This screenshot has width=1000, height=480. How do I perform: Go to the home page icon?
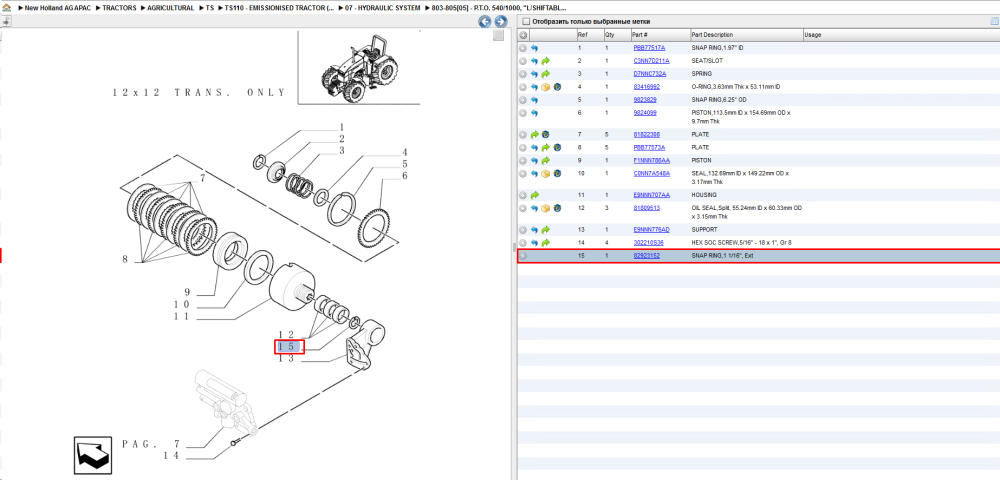(x=6, y=8)
